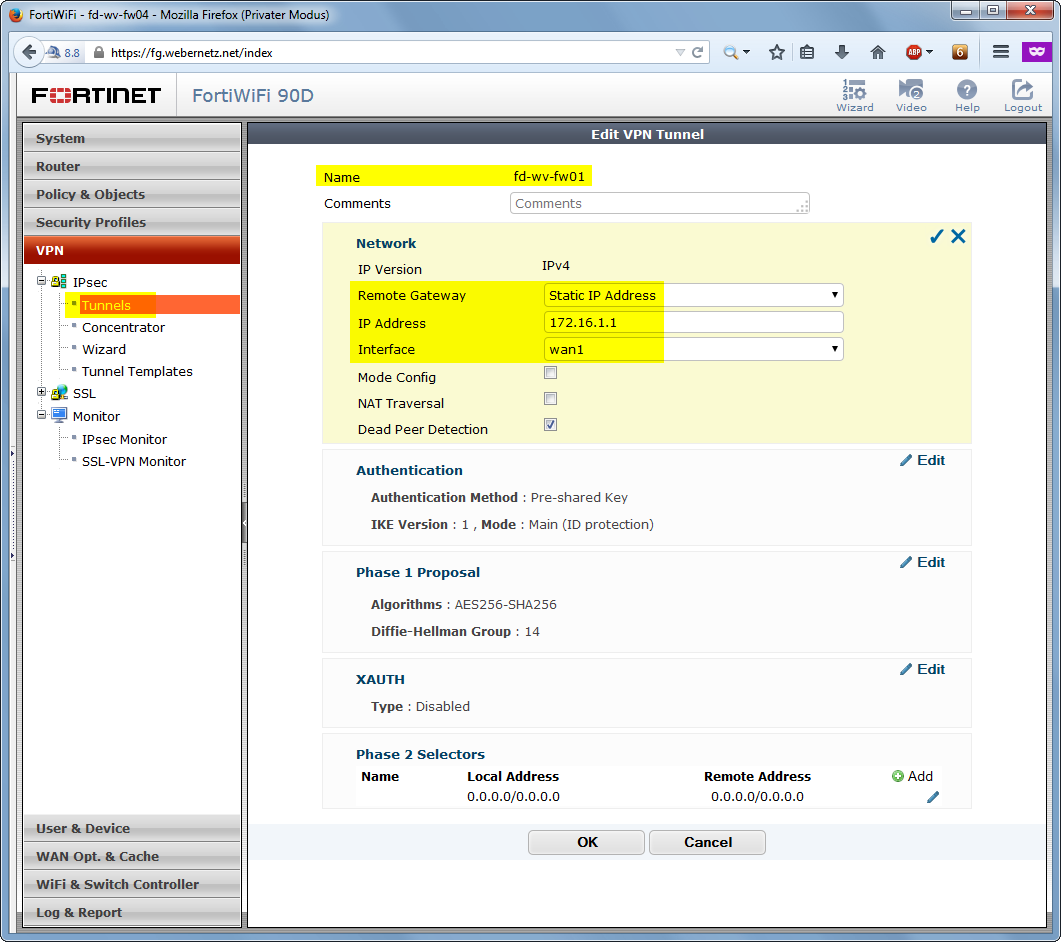Select Concentrator in the IPsec tree
This screenshot has height=942, width=1061.
pyautogui.click(x=123, y=328)
